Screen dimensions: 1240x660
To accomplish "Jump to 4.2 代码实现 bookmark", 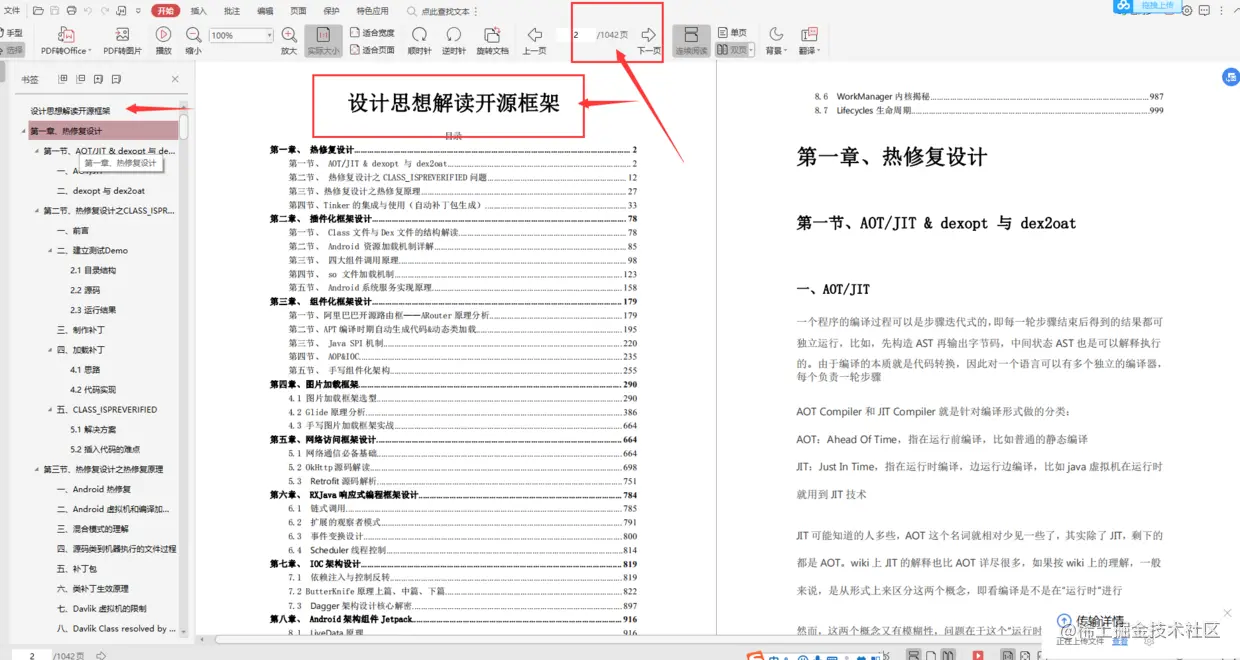I will [93, 389].
